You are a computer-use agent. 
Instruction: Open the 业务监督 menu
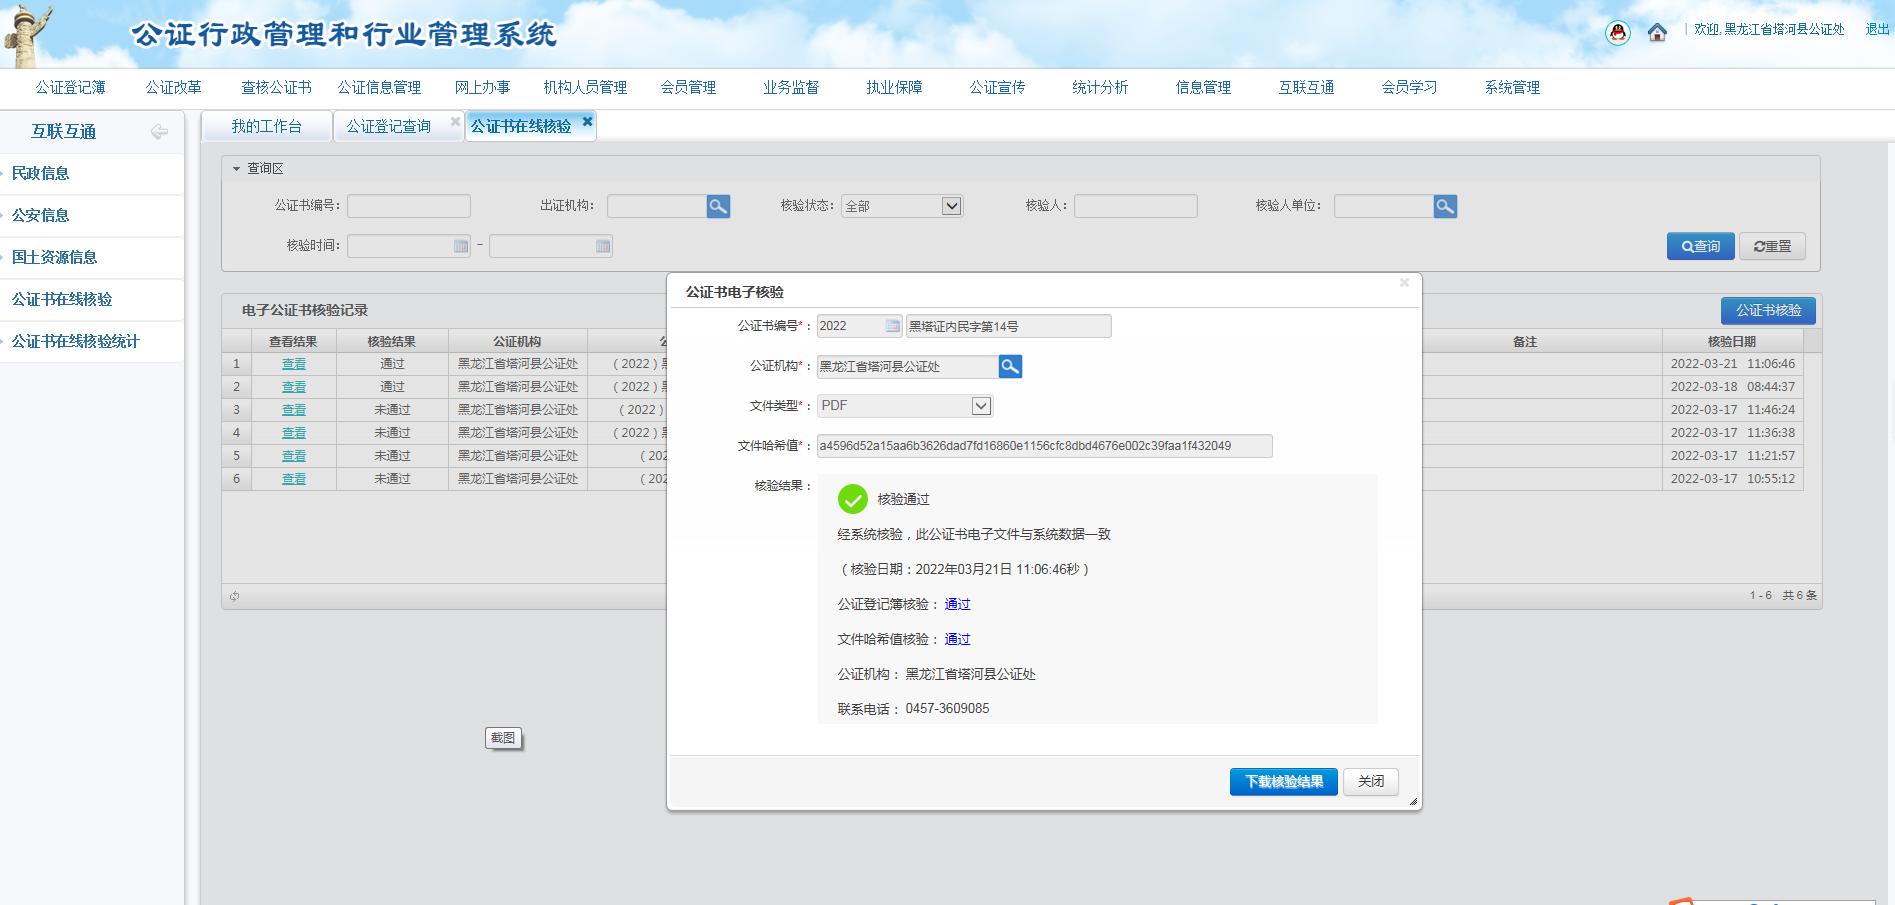click(x=791, y=87)
